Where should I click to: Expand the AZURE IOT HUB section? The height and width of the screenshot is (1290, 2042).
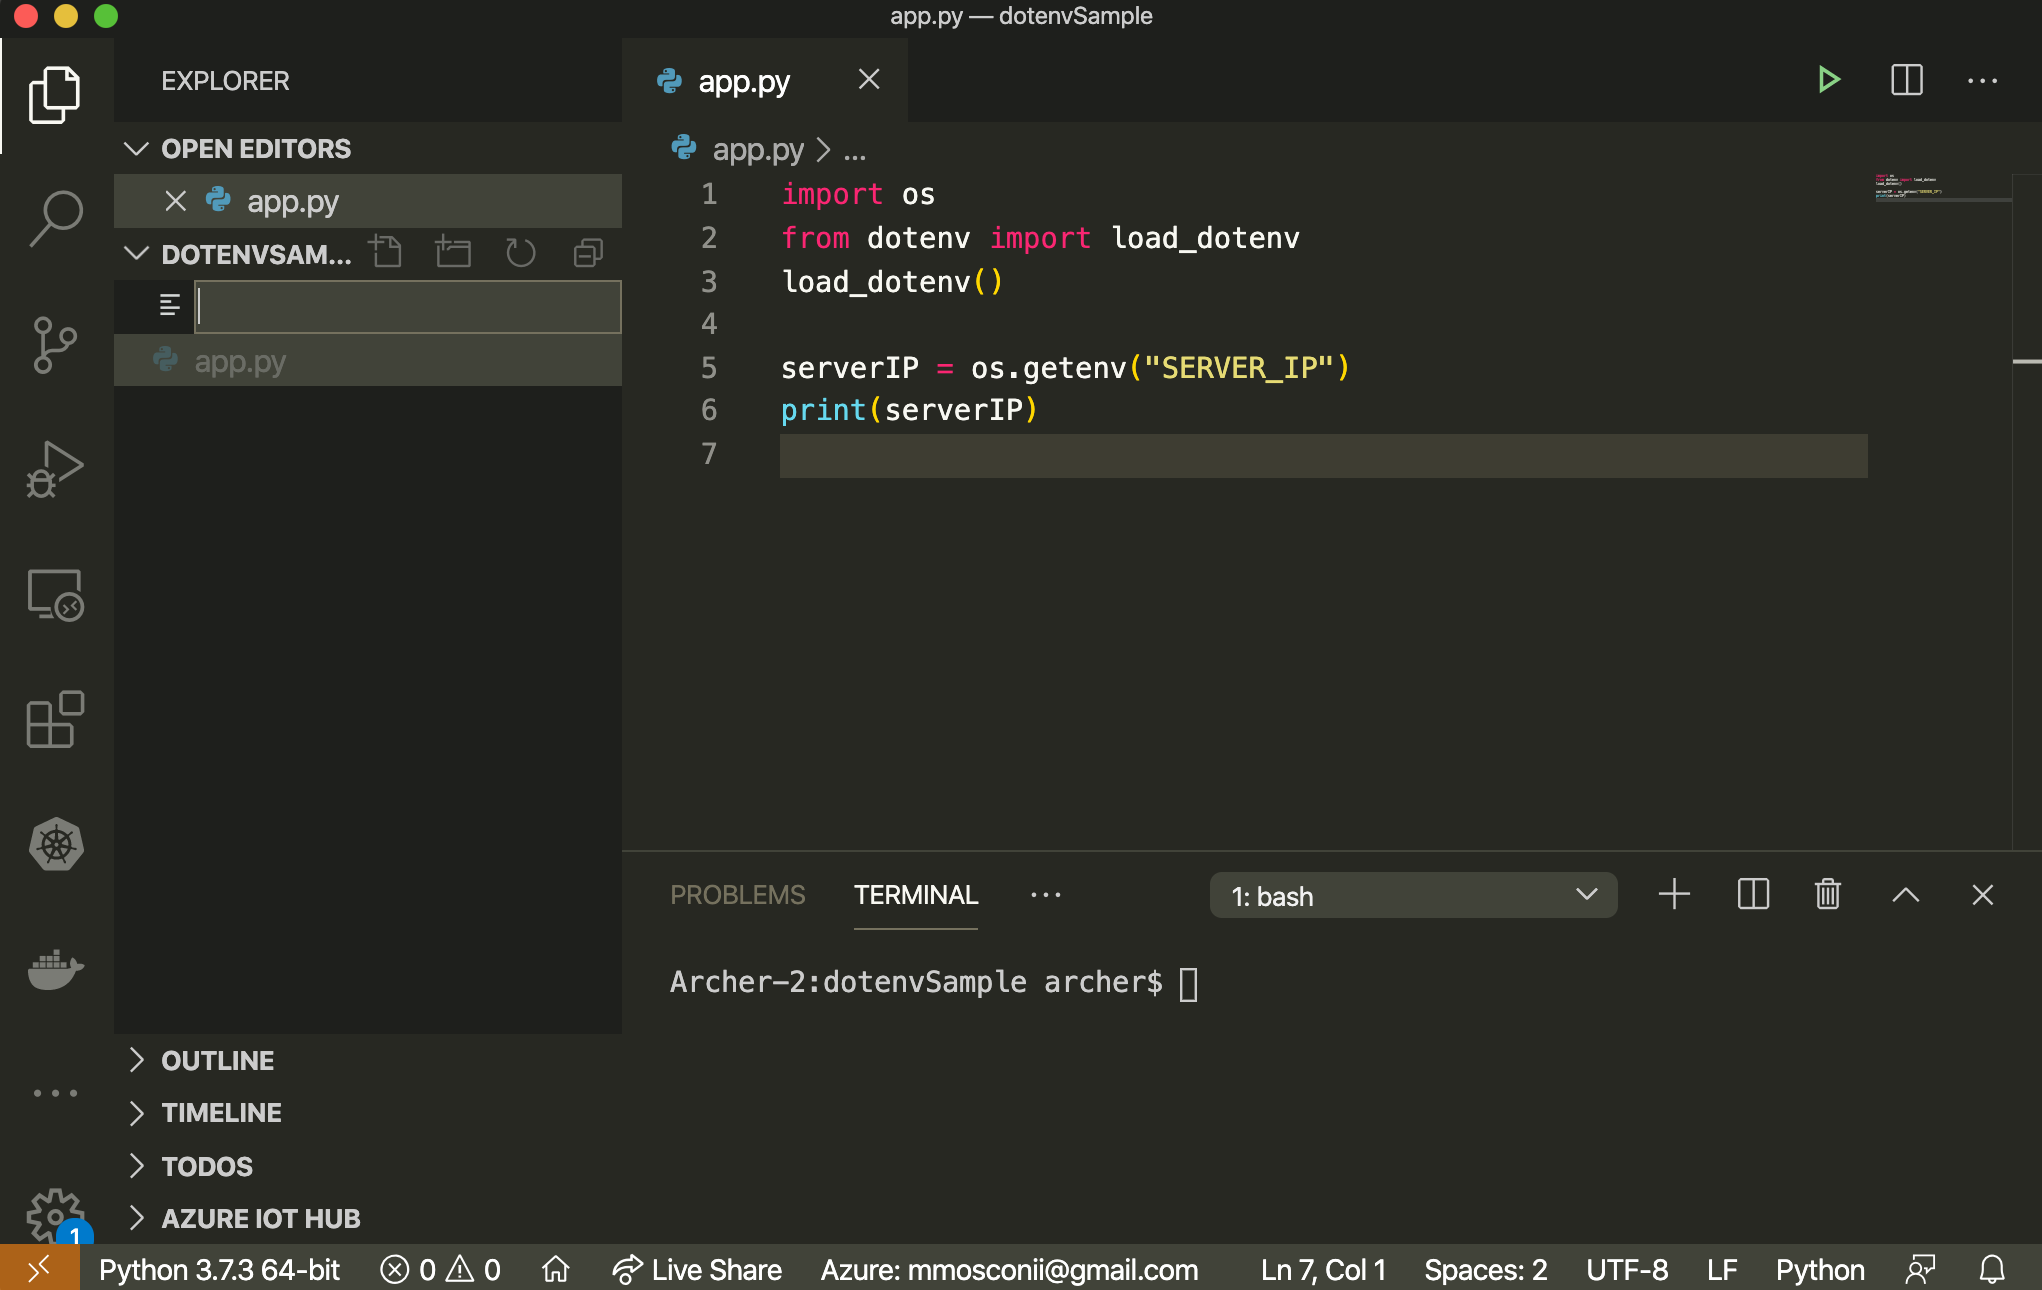pos(260,1218)
